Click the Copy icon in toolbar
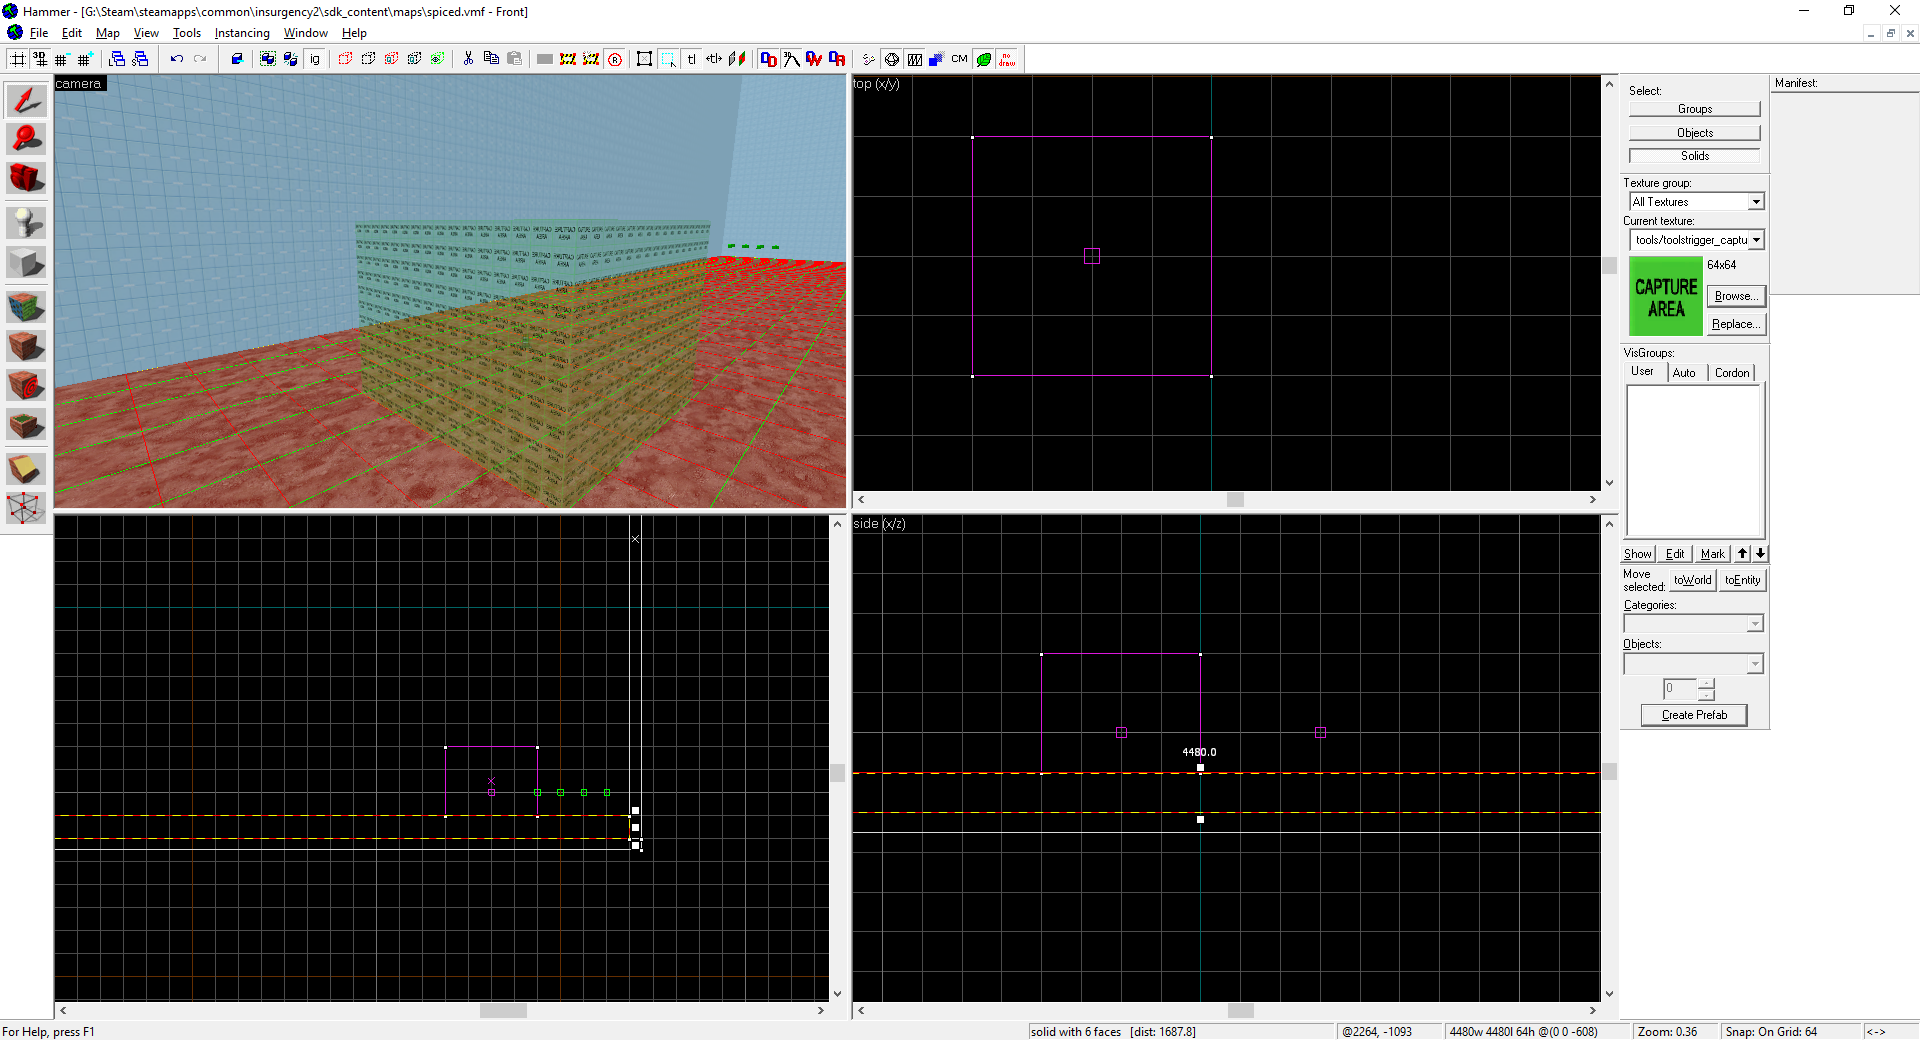The width and height of the screenshot is (1920, 1040). (x=491, y=59)
